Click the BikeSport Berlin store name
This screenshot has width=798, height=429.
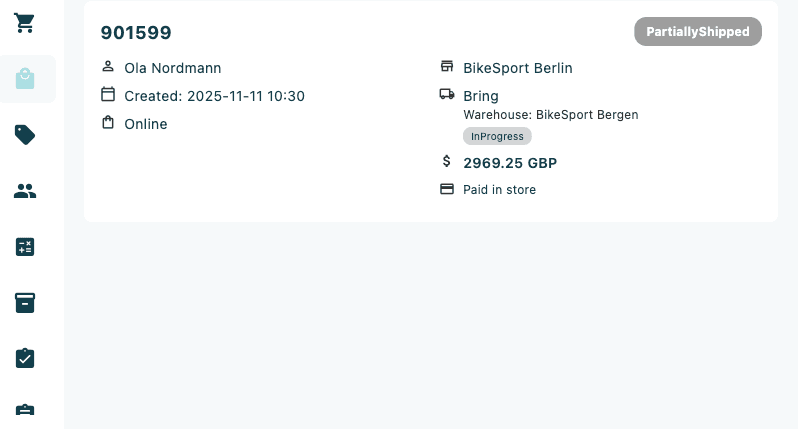tap(518, 68)
